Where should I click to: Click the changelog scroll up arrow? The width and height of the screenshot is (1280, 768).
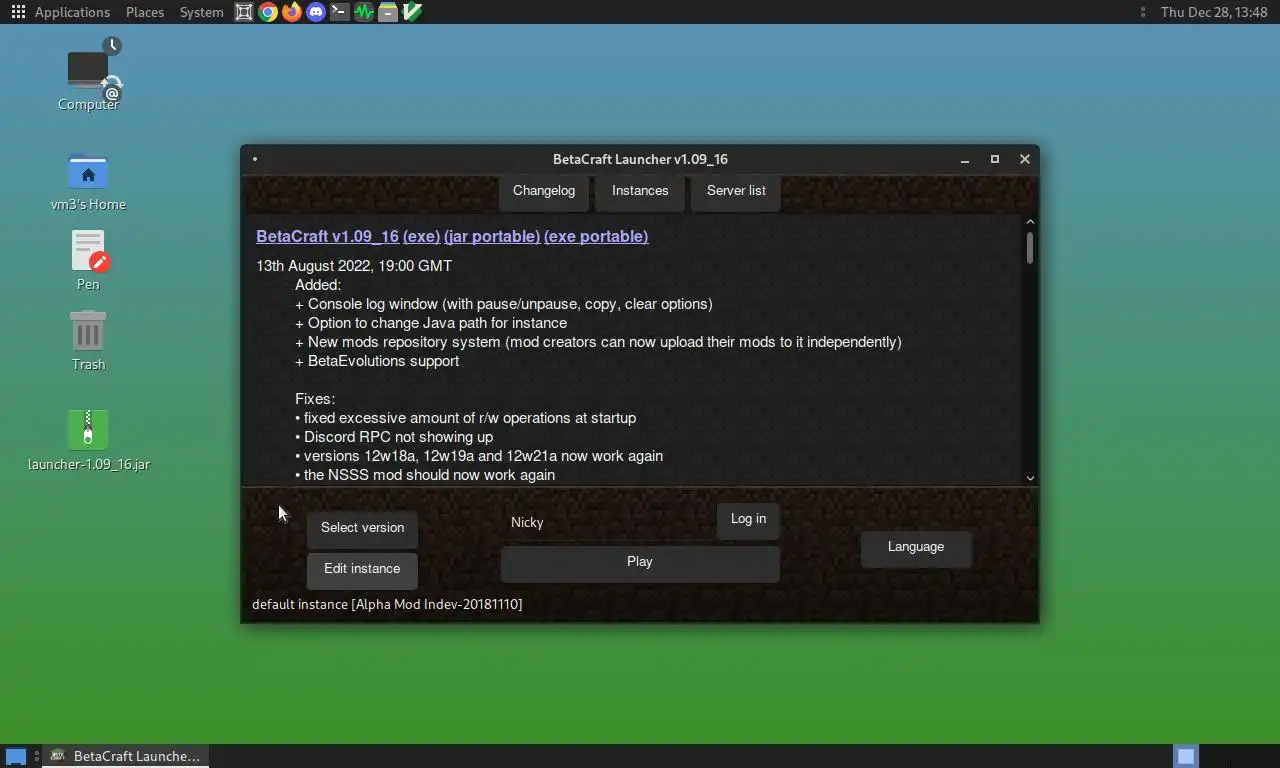pyautogui.click(x=1030, y=222)
